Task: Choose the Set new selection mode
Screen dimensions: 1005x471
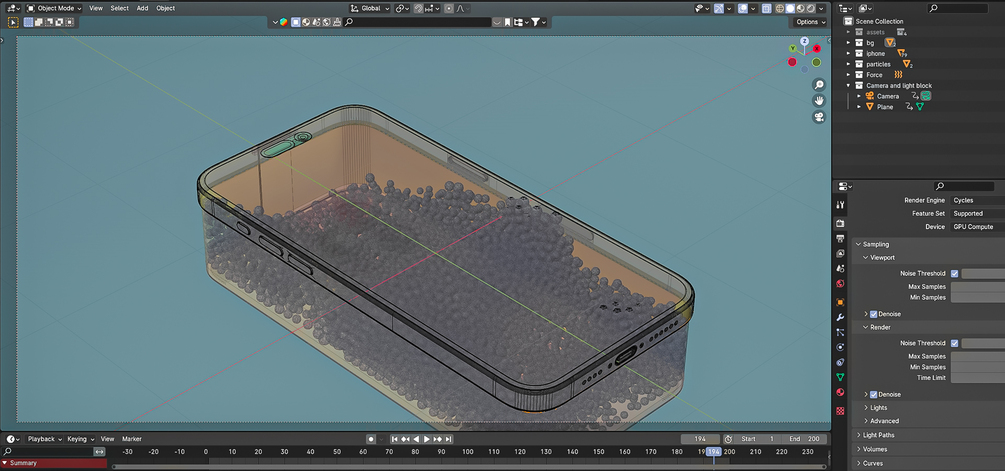Action: point(28,22)
